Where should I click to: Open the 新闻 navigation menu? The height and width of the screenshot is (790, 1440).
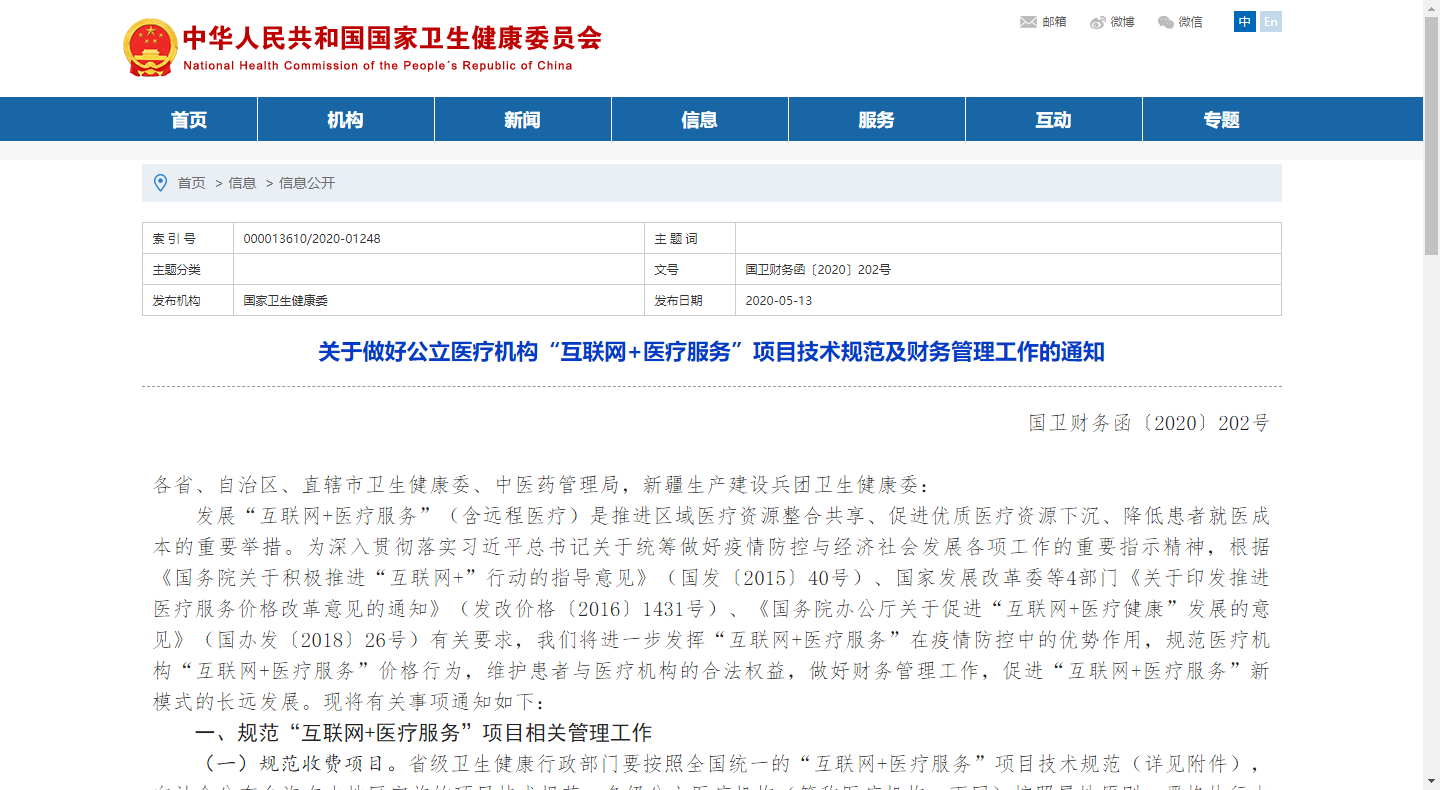click(x=522, y=120)
